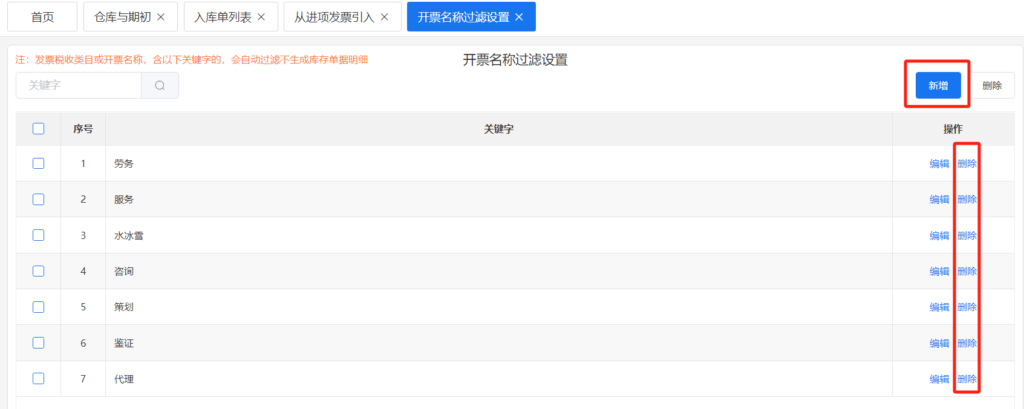Viewport: 1024px width, 409px height.
Task: Click the page title 开票名称过滤设置
Action: (x=515, y=60)
